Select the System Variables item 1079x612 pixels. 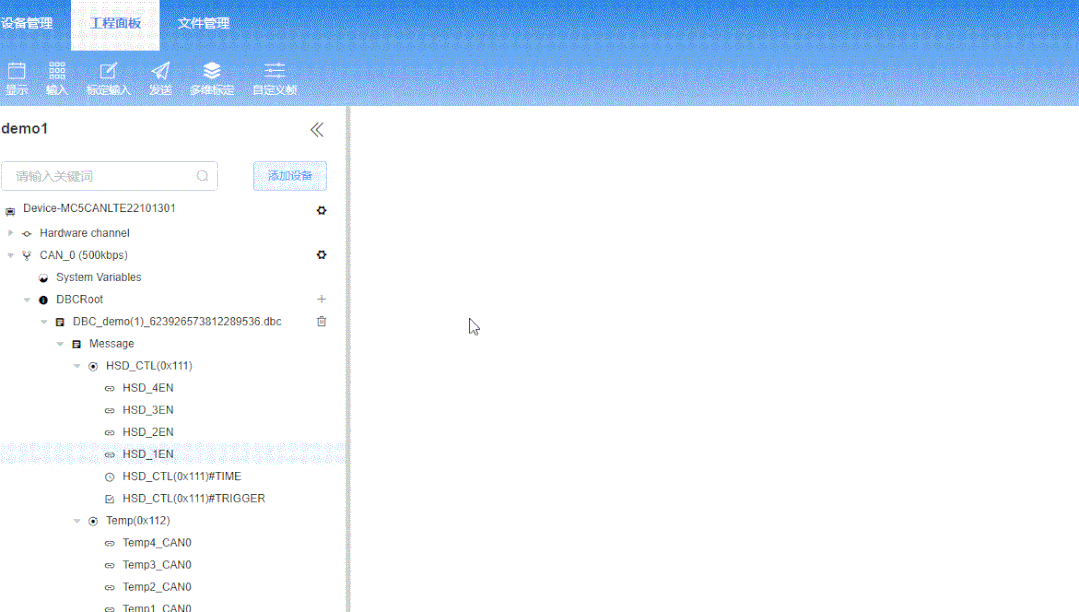tap(98, 277)
